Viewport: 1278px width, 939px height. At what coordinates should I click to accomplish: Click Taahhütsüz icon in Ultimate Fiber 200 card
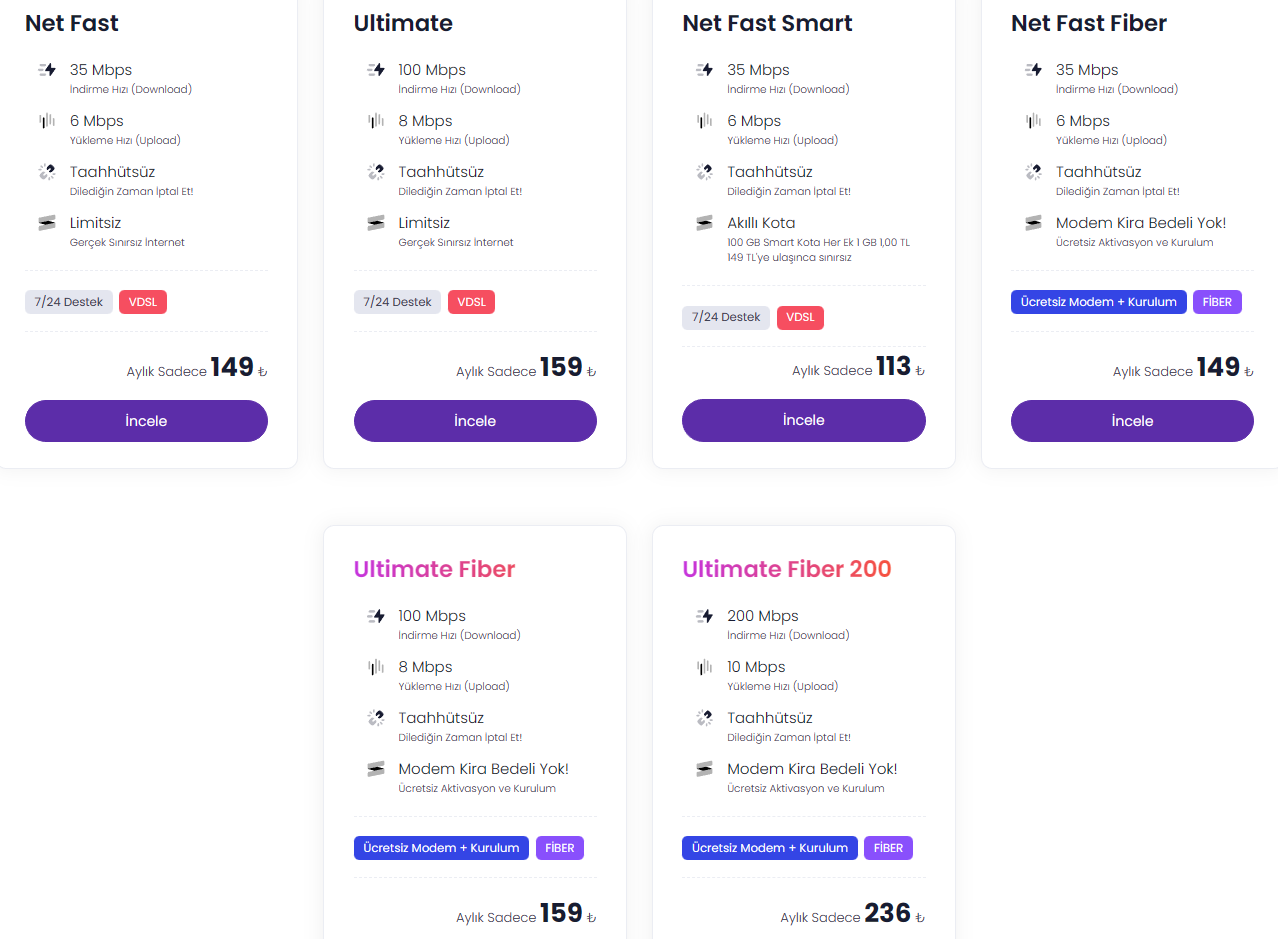(x=704, y=718)
